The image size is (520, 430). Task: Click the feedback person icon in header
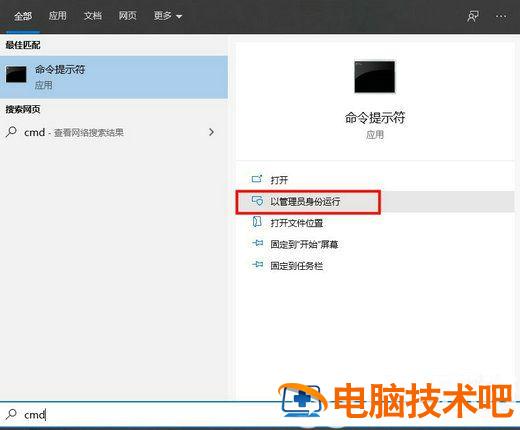[x=472, y=16]
